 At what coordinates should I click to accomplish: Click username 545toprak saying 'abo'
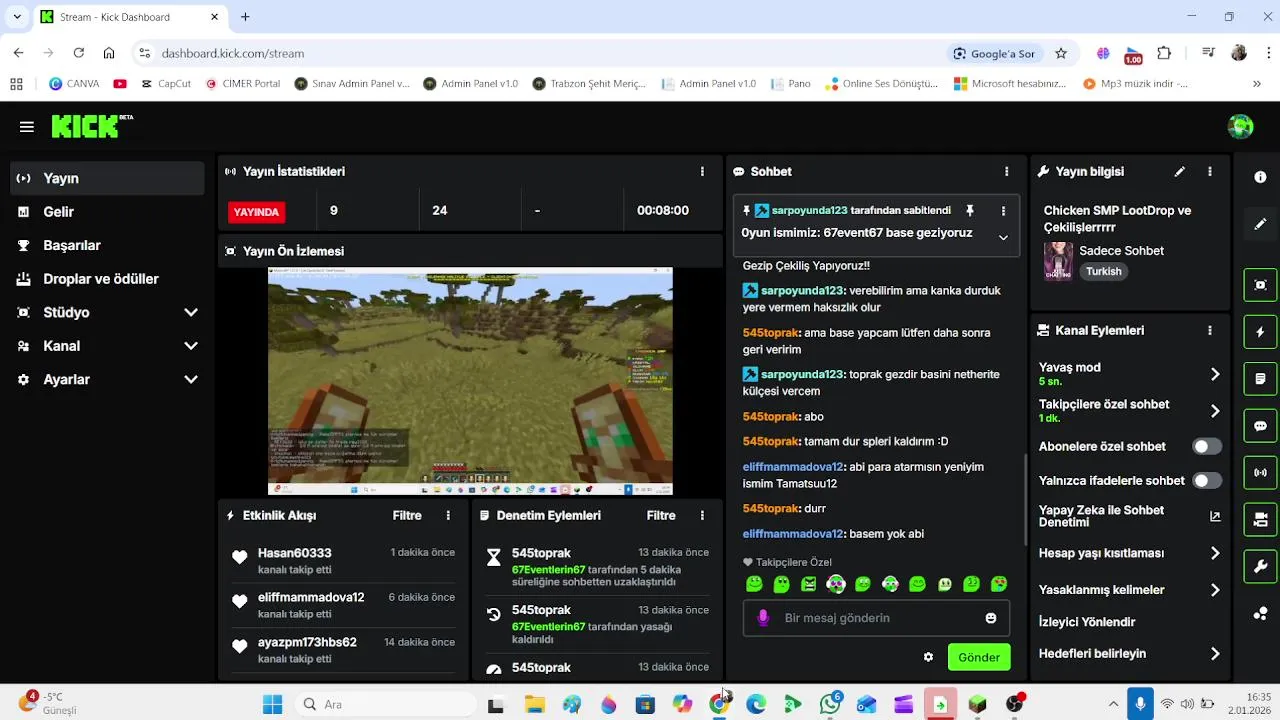771,416
